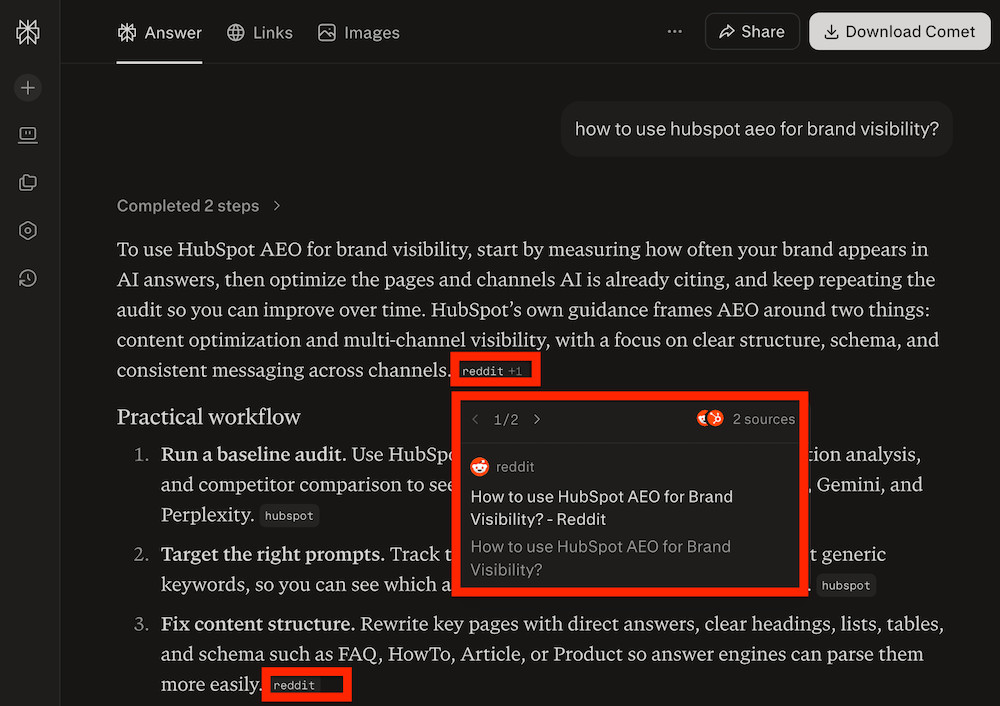The width and height of the screenshot is (1000, 706).
Task: Open the Share dialog
Action: pos(752,31)
